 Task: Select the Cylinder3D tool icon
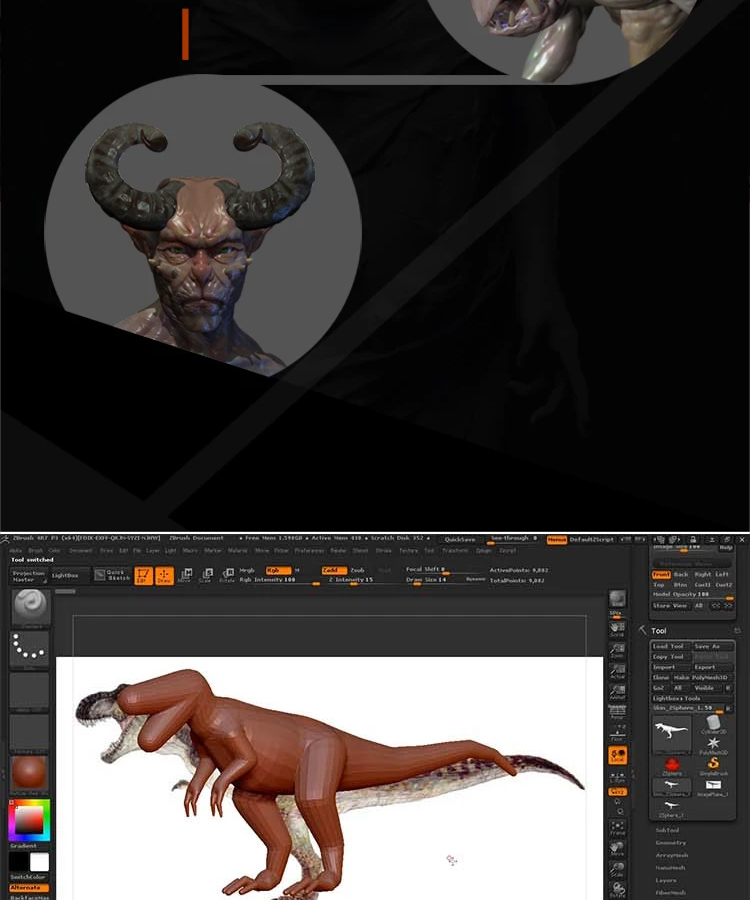714,724
